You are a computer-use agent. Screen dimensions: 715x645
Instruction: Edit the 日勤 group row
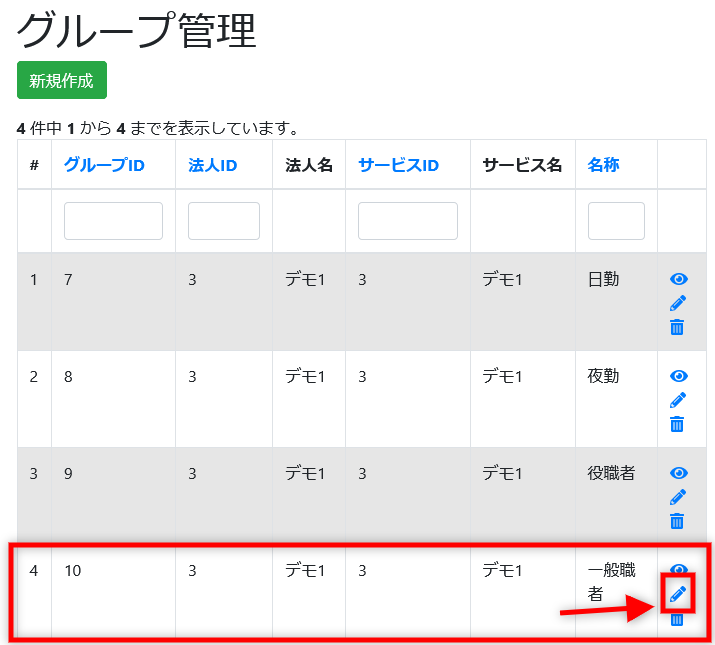(x=678, y=303)
